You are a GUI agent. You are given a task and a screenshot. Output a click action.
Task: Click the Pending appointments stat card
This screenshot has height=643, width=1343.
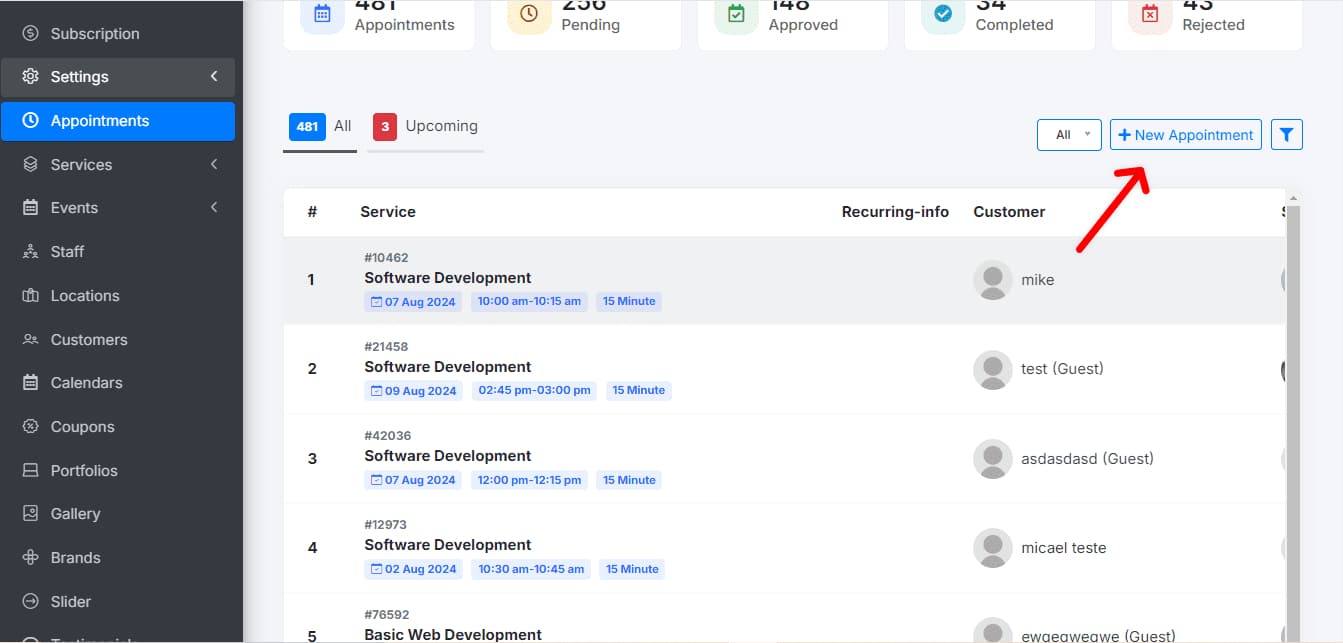(585, 20)
